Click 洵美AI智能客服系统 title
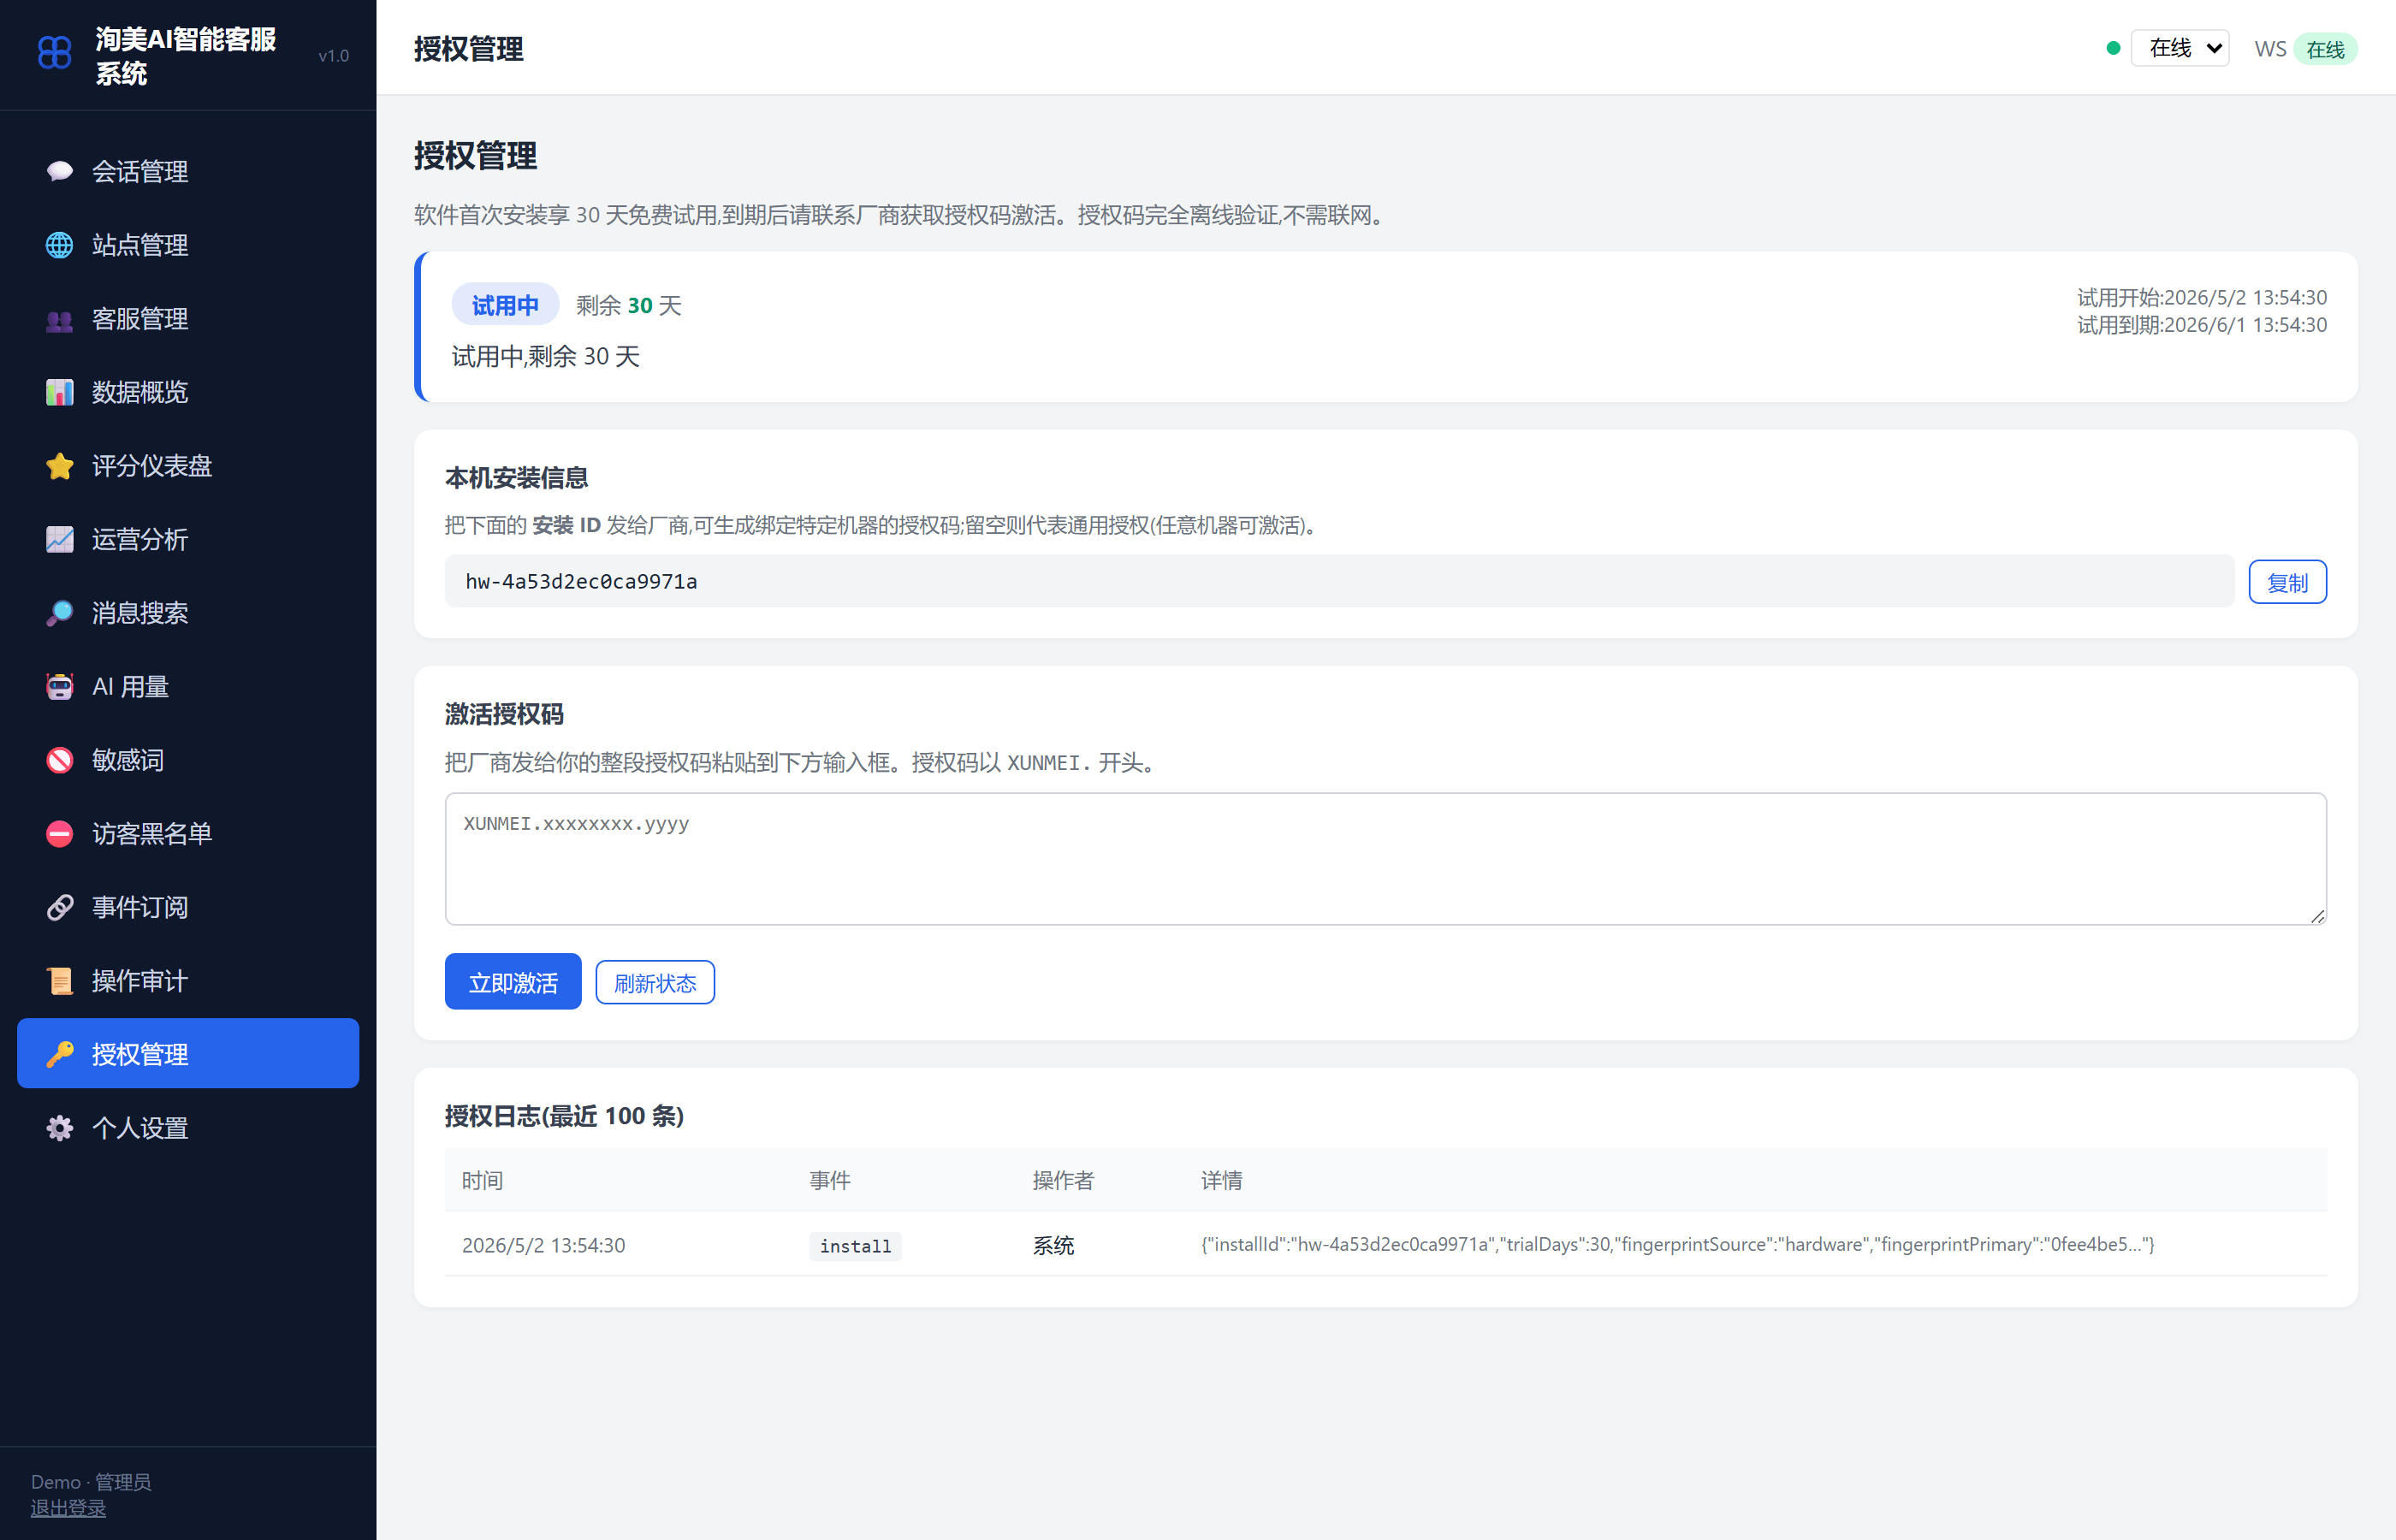The height and width of the screenshot is (1540, 2396). [x=185, y=56]
